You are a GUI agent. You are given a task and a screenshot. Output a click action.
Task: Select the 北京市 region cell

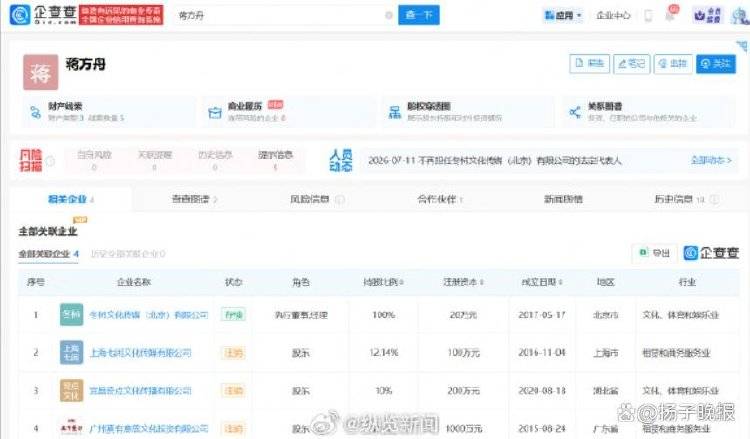[x=606, y=315]
